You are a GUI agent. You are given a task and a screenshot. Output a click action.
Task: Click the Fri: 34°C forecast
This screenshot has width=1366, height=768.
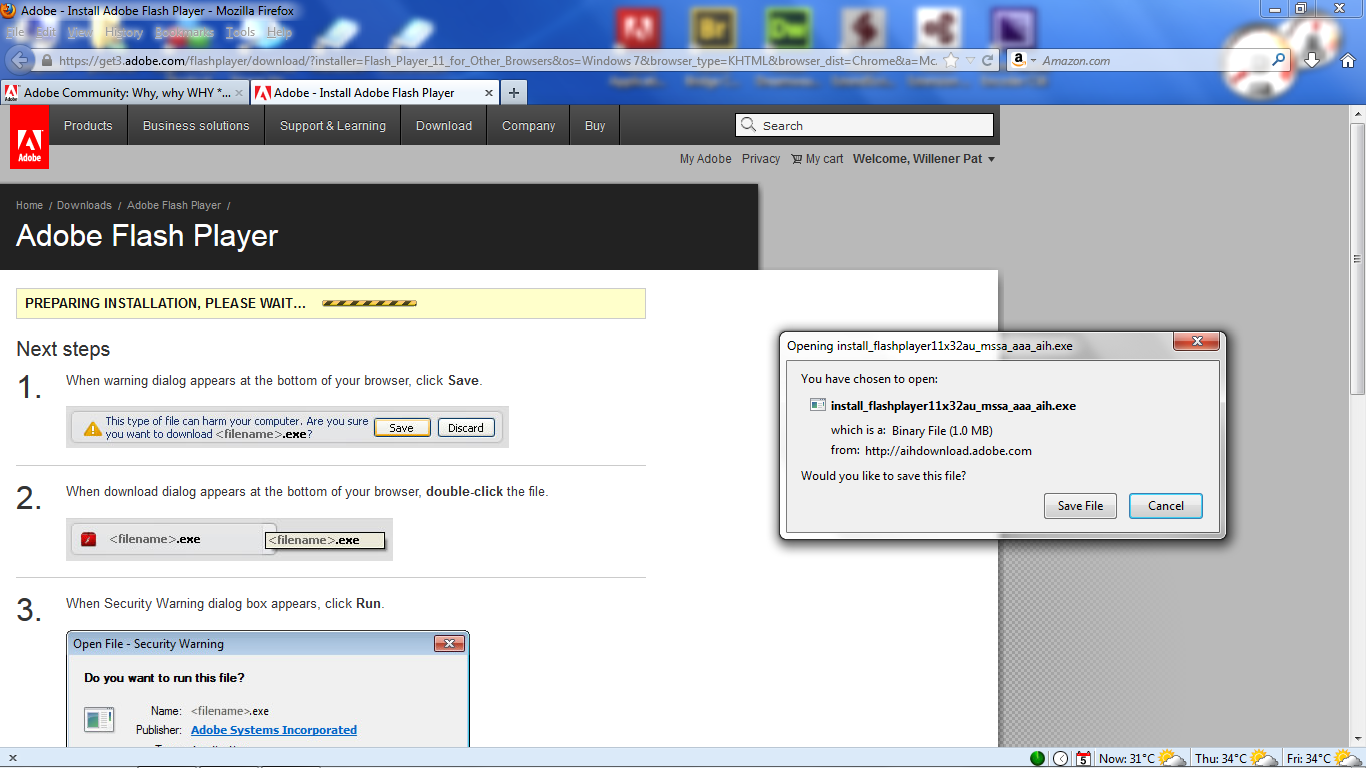coord(1323,759)
